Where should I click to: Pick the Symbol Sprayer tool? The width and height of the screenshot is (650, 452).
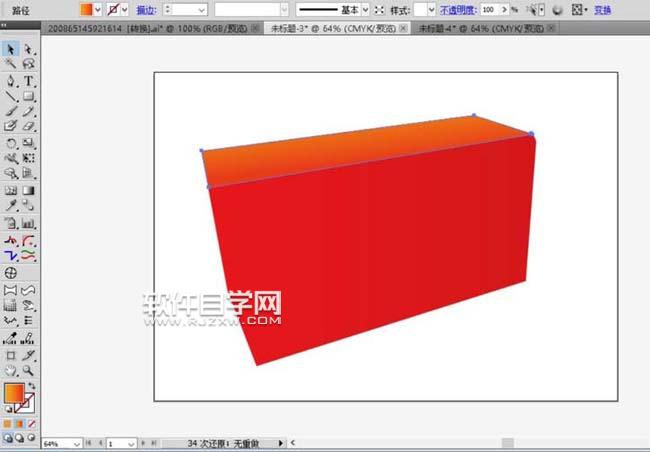click(10, 173)
